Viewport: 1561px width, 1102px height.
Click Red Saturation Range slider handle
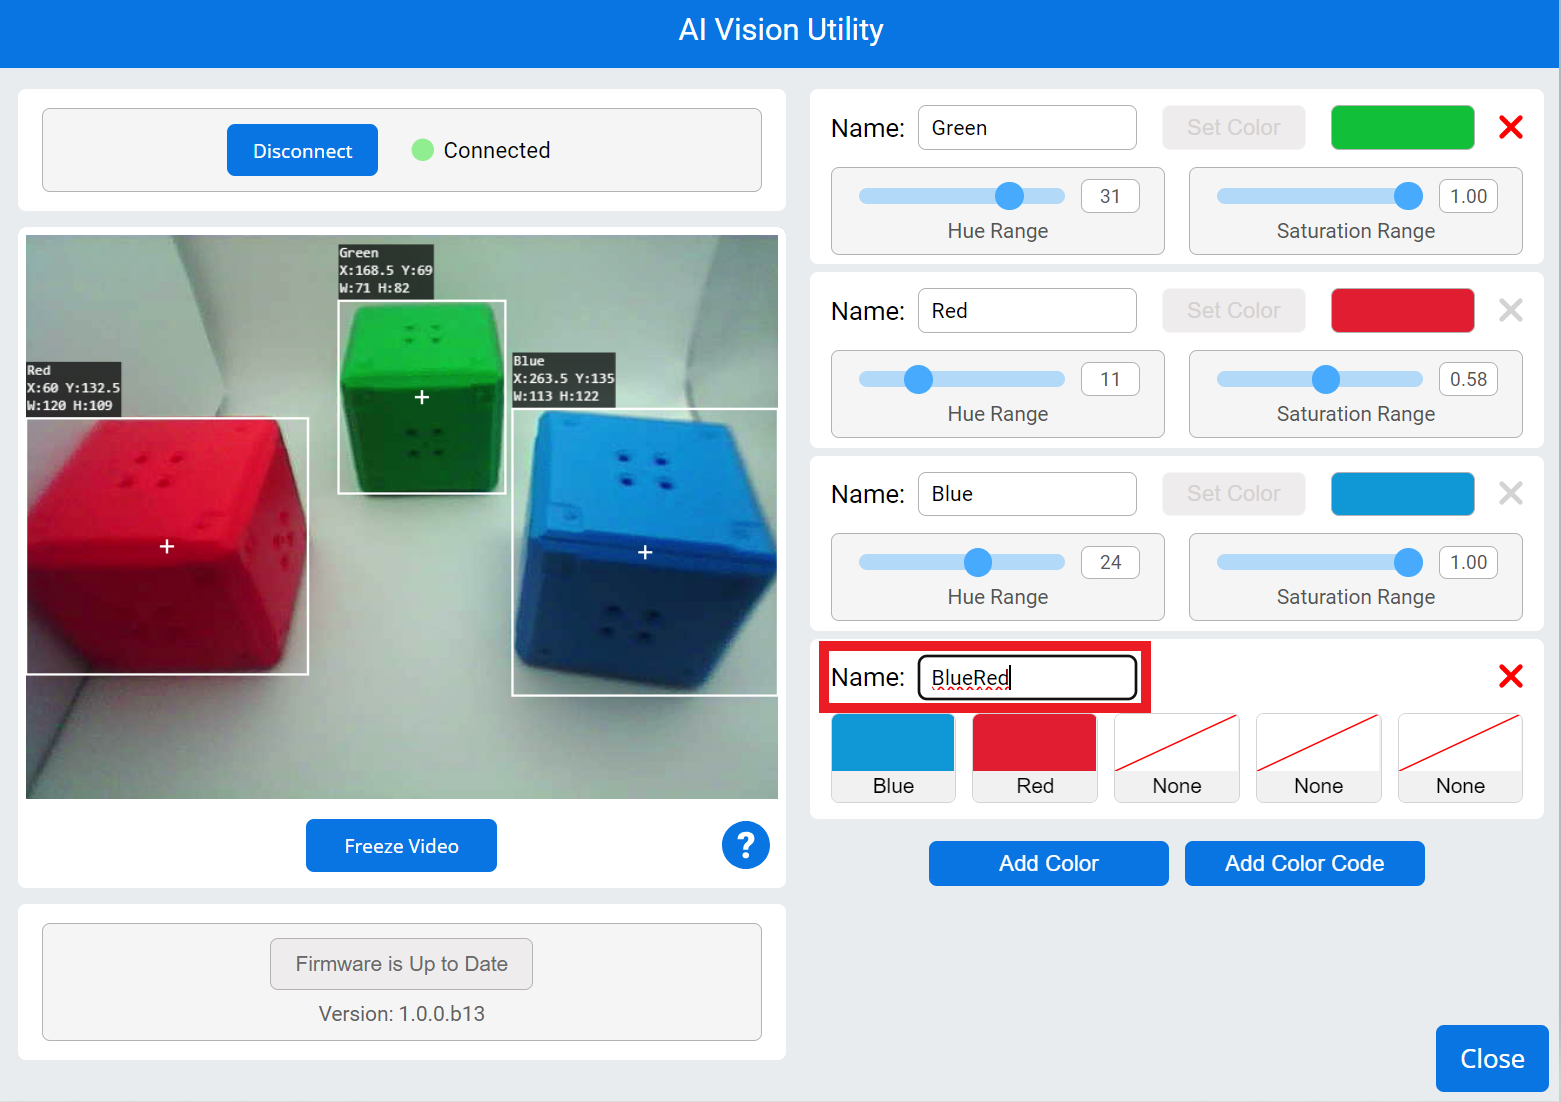1326,379
